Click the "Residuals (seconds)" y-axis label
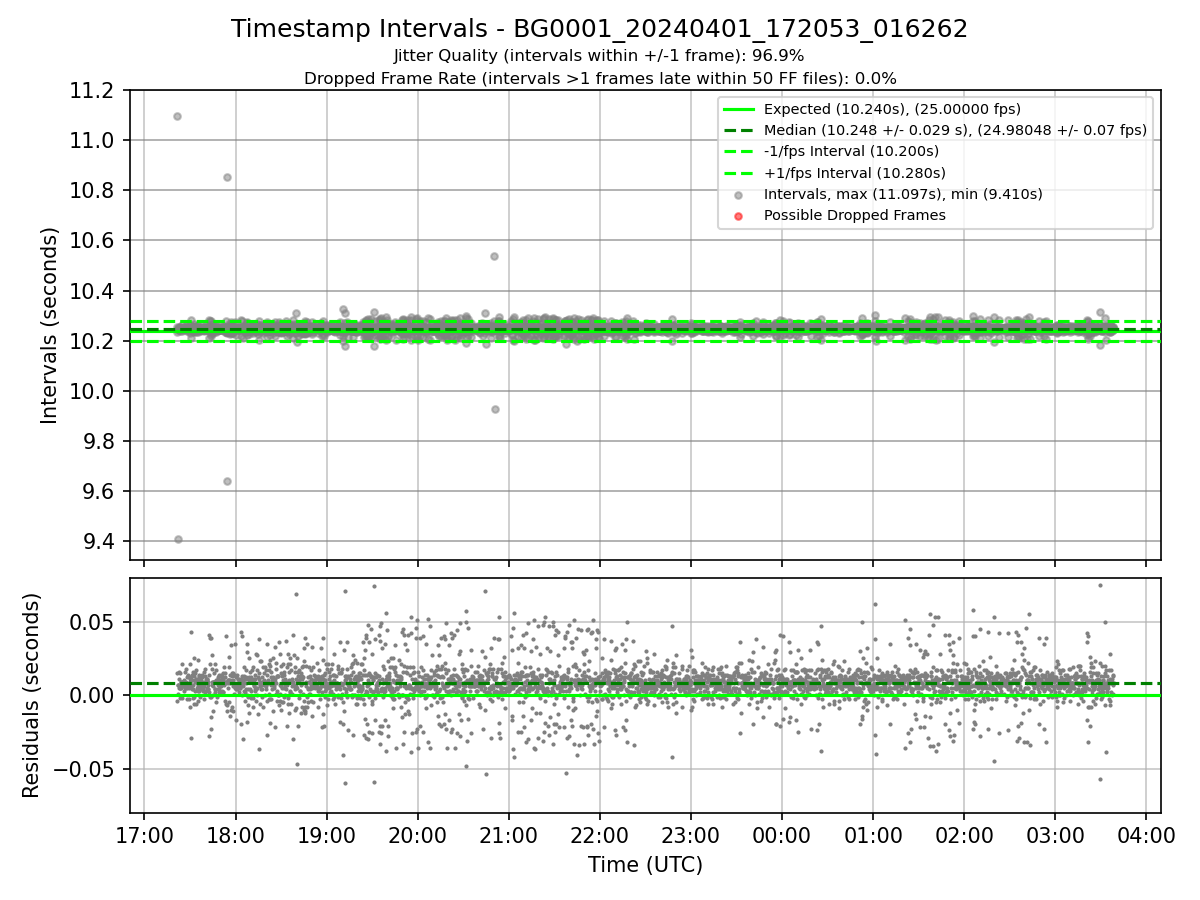1200x900 pixels. point(31,695)
